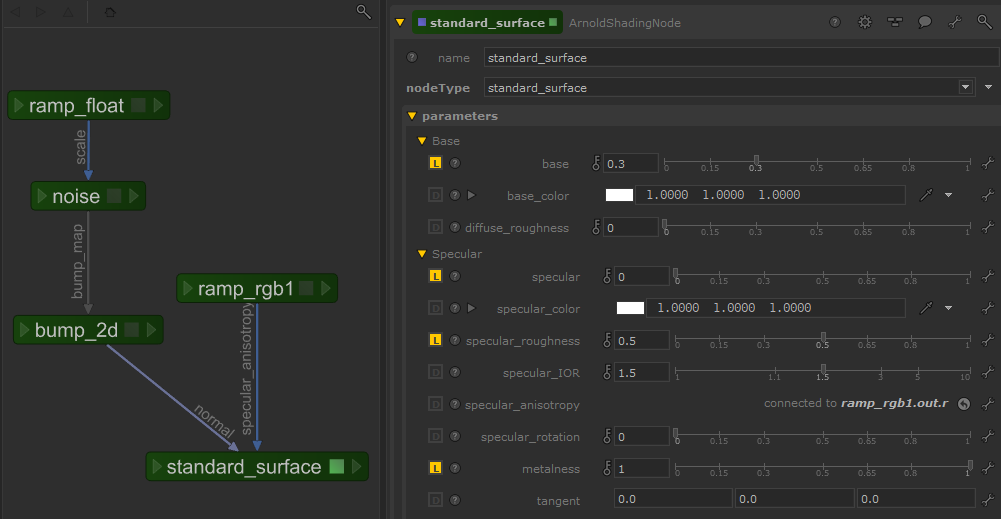Click the node hierarchy icon next to gear
The height and width of the screenshot is (519, 1001).
pos(894,22)
